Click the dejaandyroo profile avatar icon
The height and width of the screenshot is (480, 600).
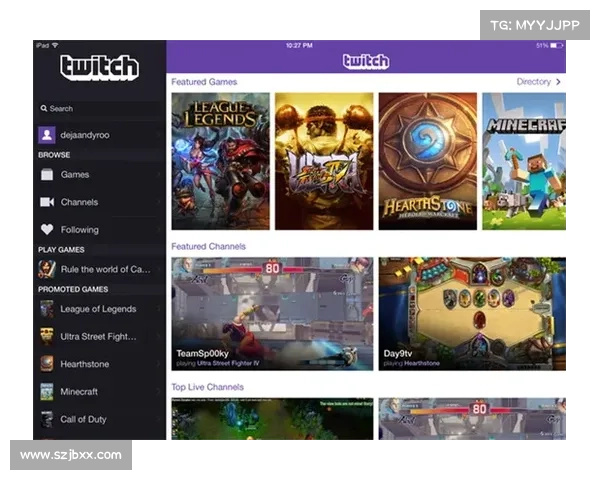click(x=47, y=135)
